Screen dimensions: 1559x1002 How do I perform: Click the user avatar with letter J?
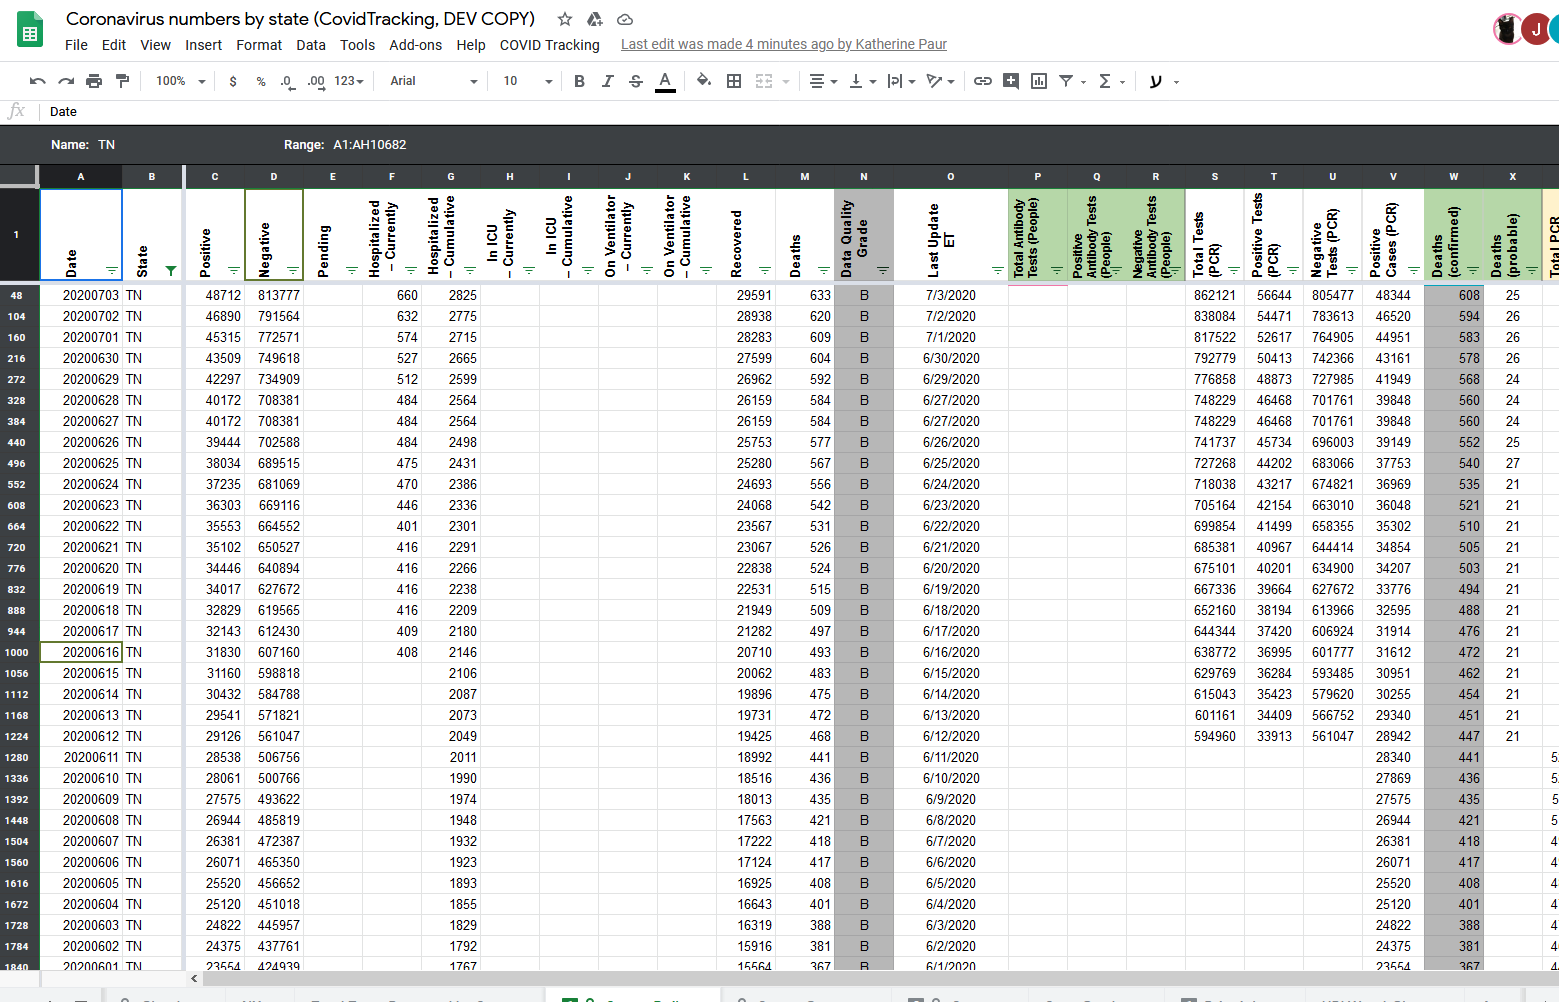pyautogui.click(x=1536, y=30)
